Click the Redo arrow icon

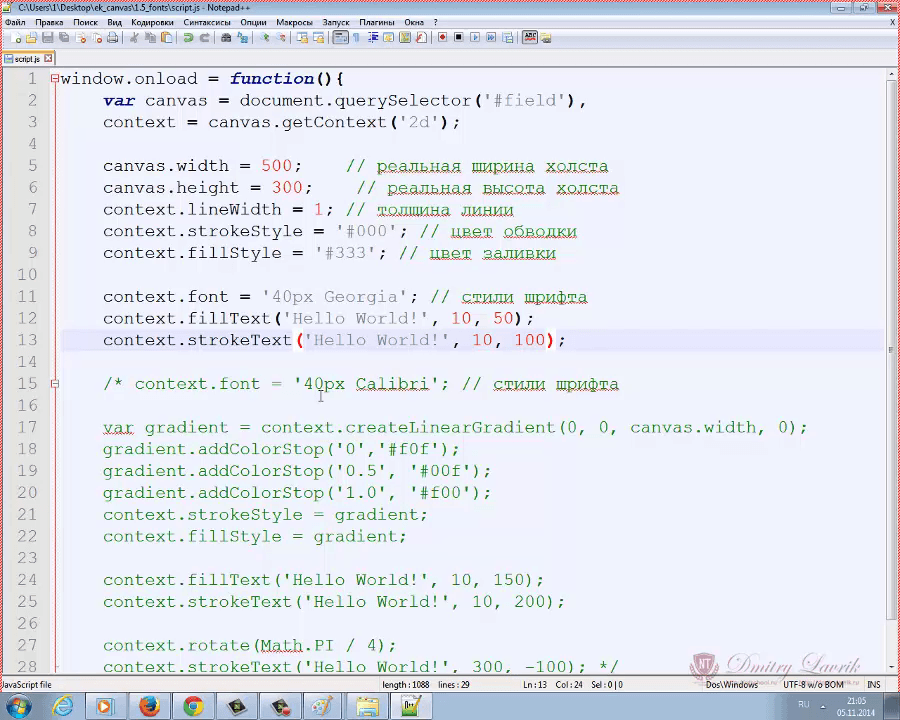[204, 38]
